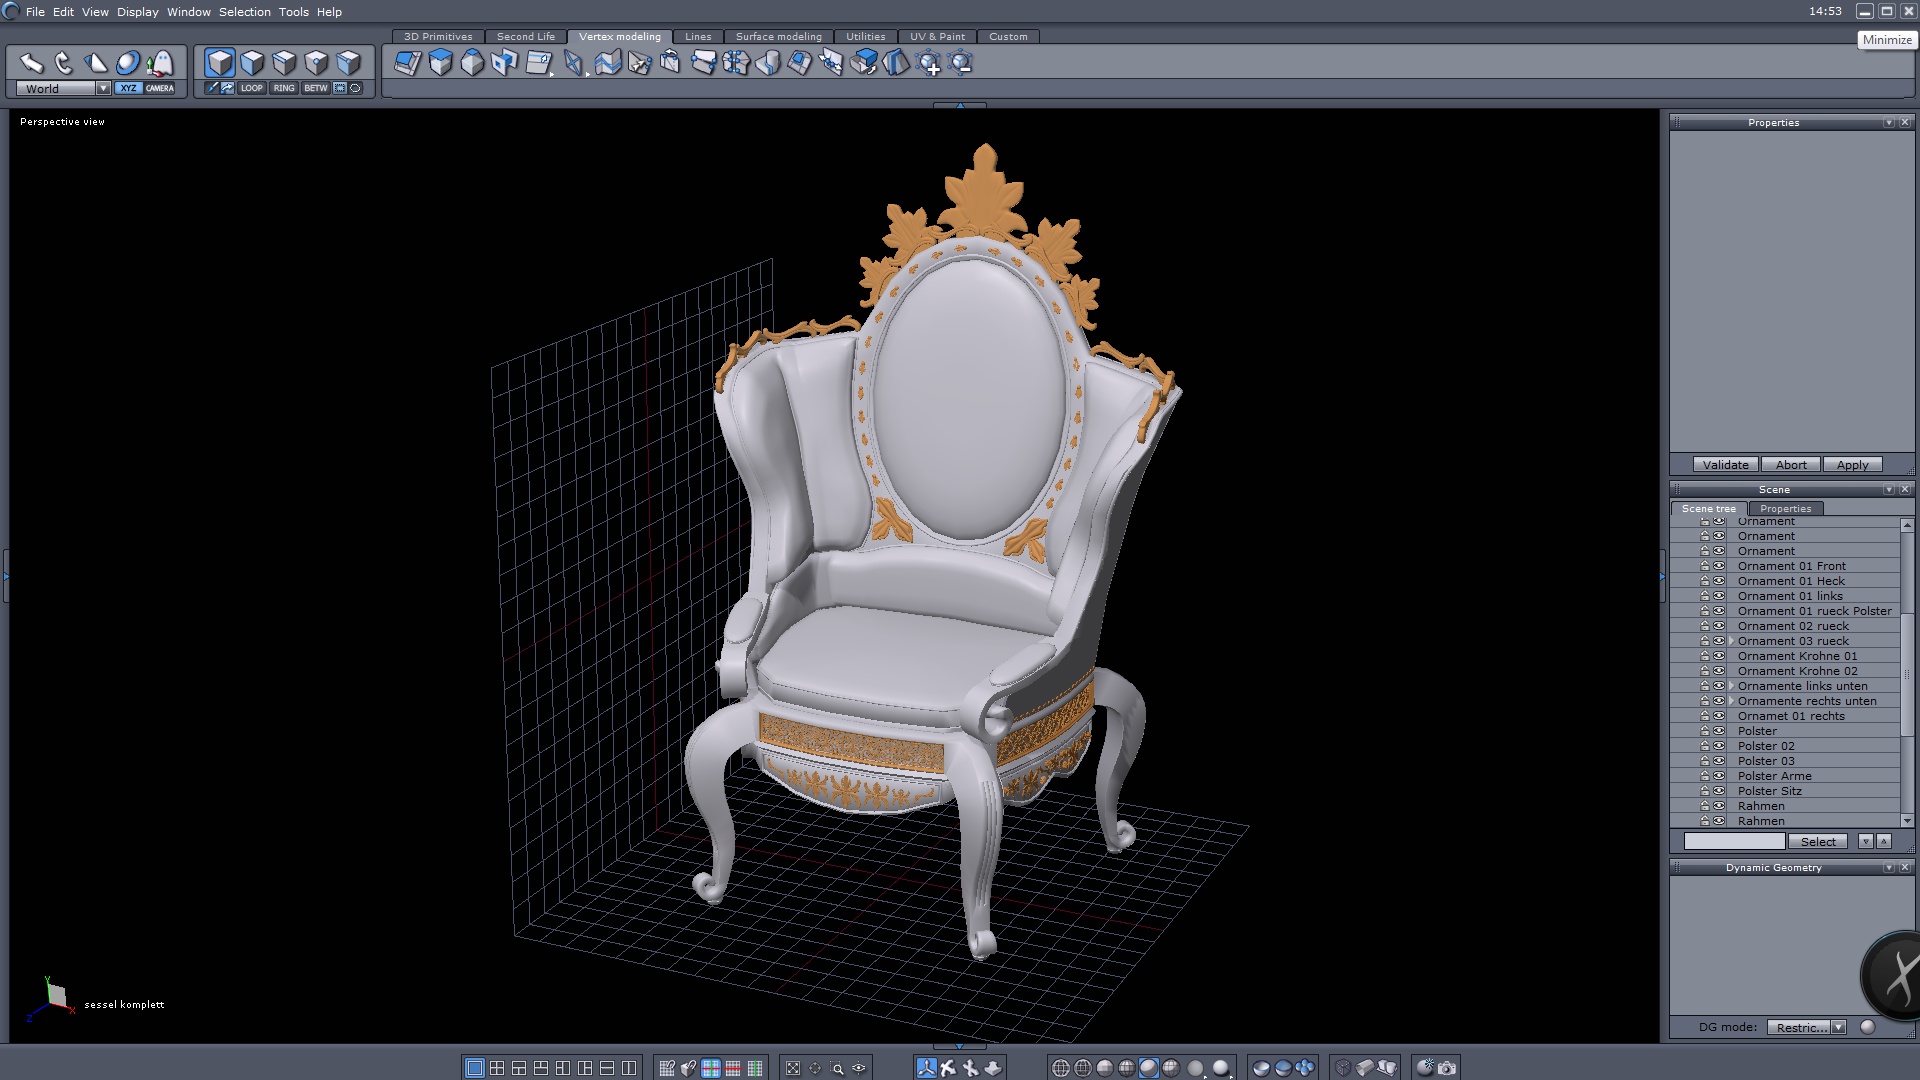Toggle the XYZ axis mode
Screen dimensions: 1920x1080
point(128,88)
